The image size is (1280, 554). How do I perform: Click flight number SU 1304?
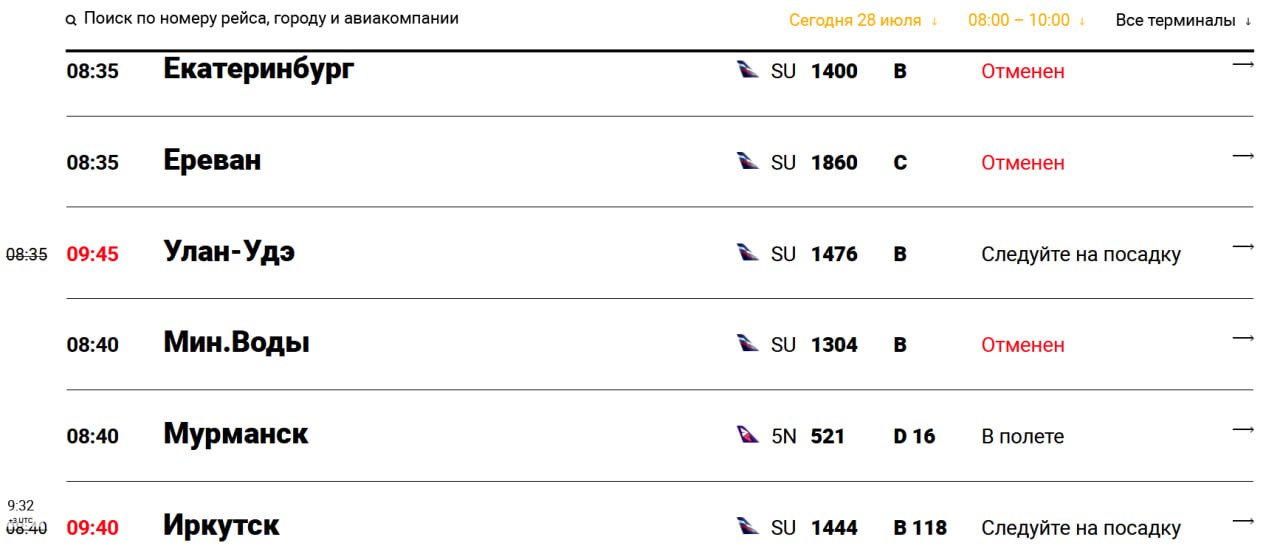(x=814, y=345)
